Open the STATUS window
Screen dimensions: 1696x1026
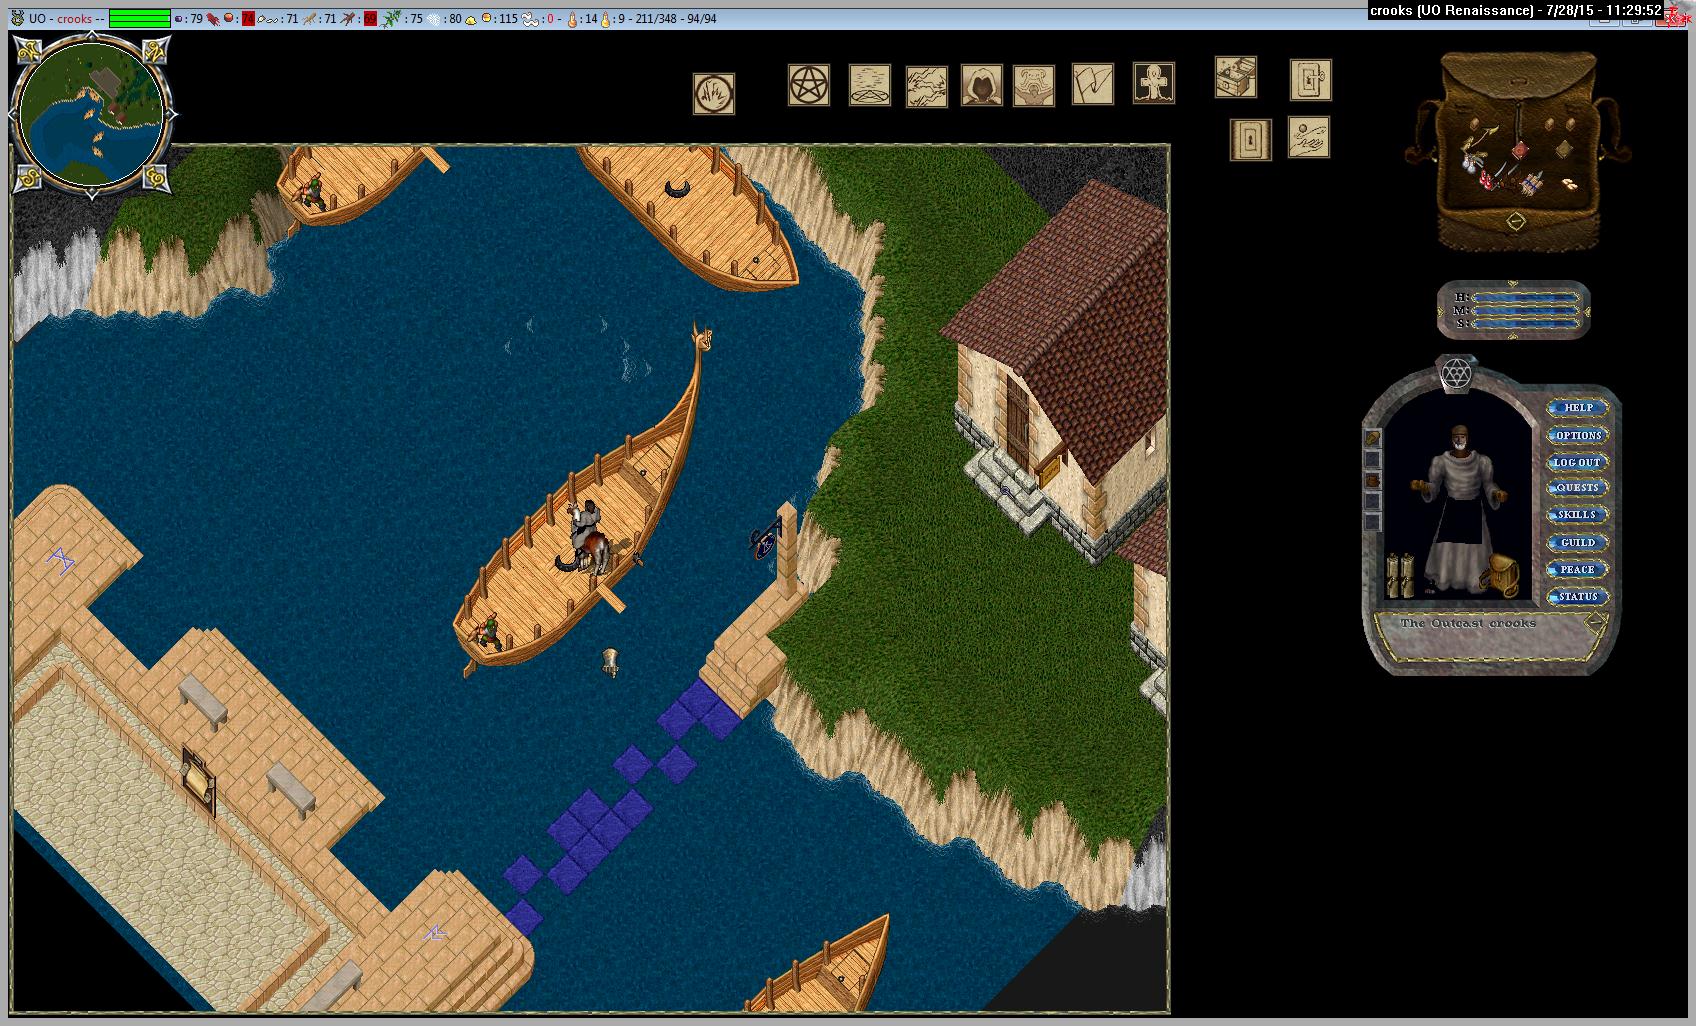click(x=1578, y=596)
